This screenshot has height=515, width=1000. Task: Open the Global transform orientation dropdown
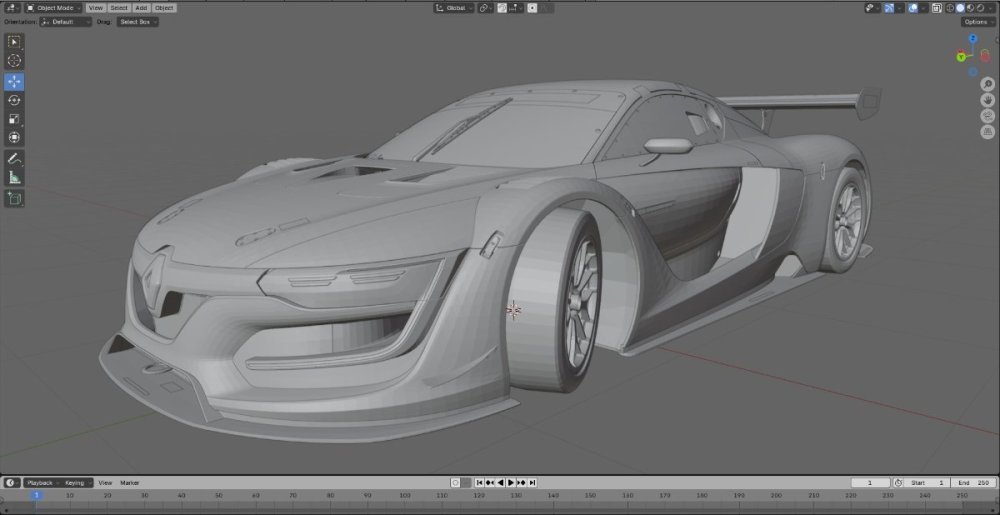[453, 8]
